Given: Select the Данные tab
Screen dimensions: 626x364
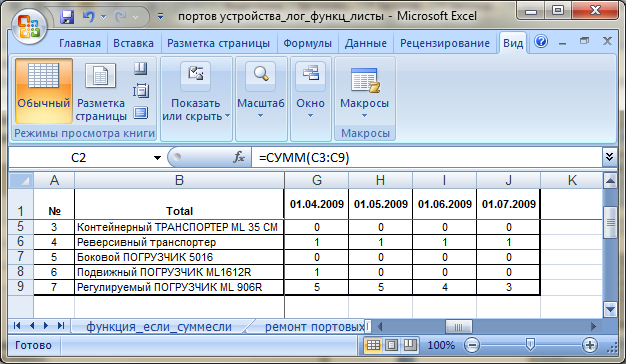Looking at the screenshot, I should [x=366, y=43].
